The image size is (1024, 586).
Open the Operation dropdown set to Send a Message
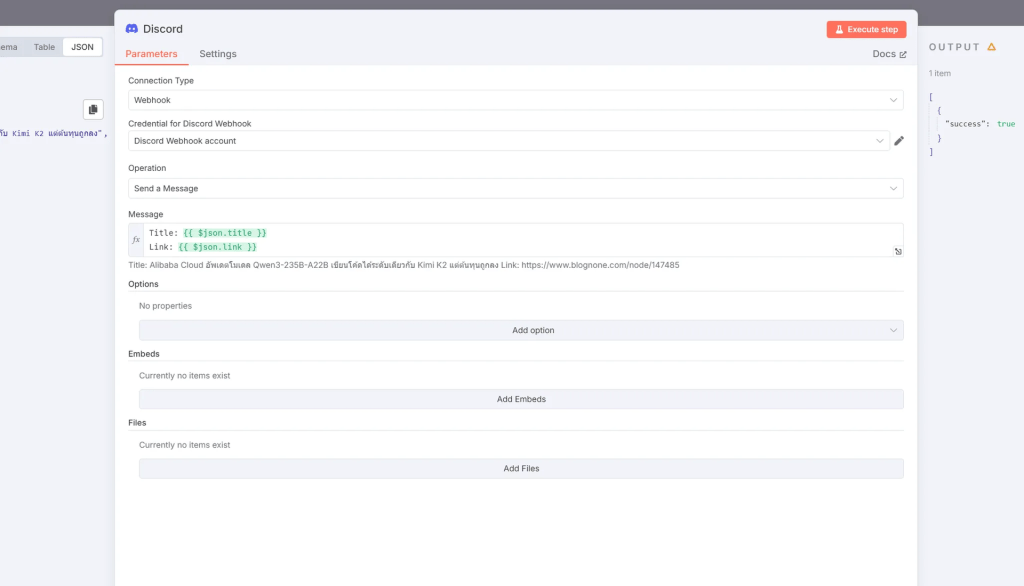click(x=515, y=188)
